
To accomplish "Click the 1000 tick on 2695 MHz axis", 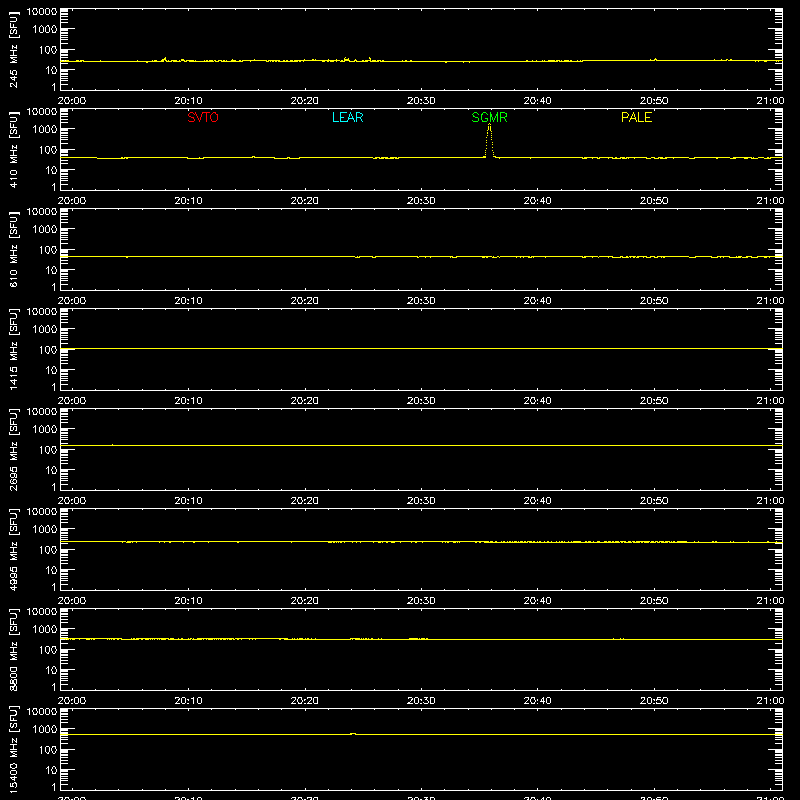I will click(45, 430).
